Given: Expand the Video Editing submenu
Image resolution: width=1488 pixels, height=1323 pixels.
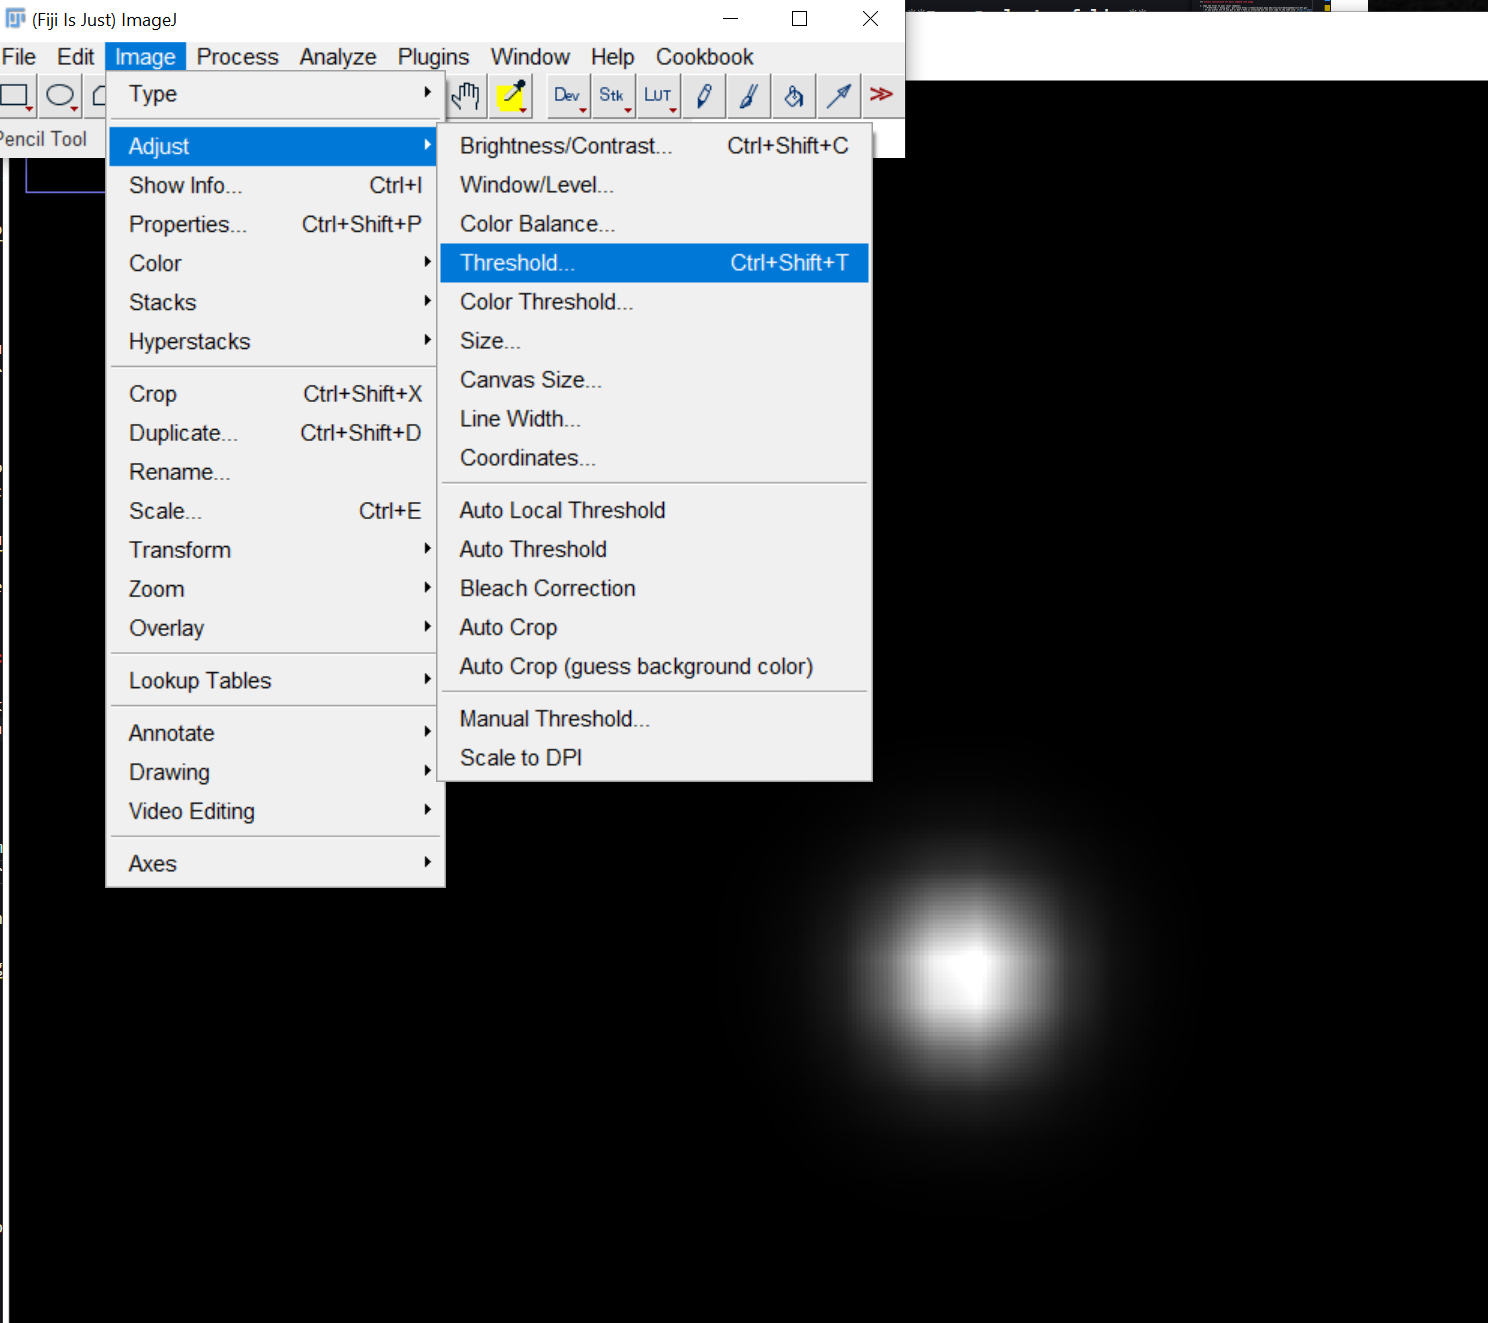Looking at the screenshot, I should [x=275, y=811].
